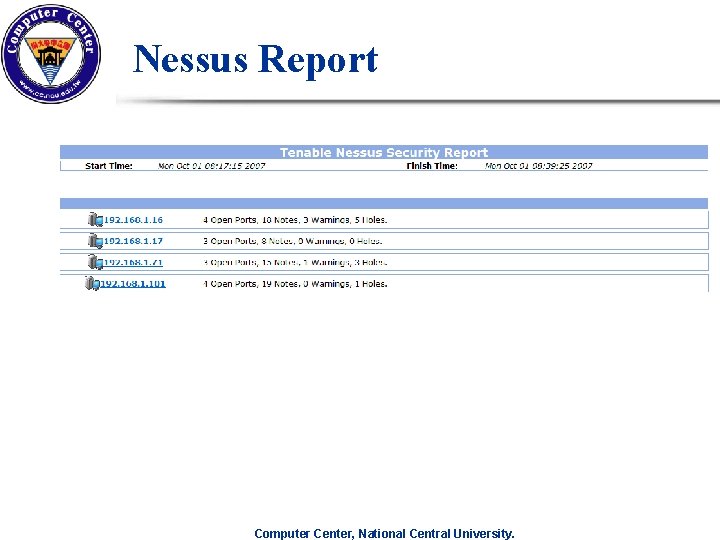
Task: Click the Computer Center round logo
Action: pos(51,54)
